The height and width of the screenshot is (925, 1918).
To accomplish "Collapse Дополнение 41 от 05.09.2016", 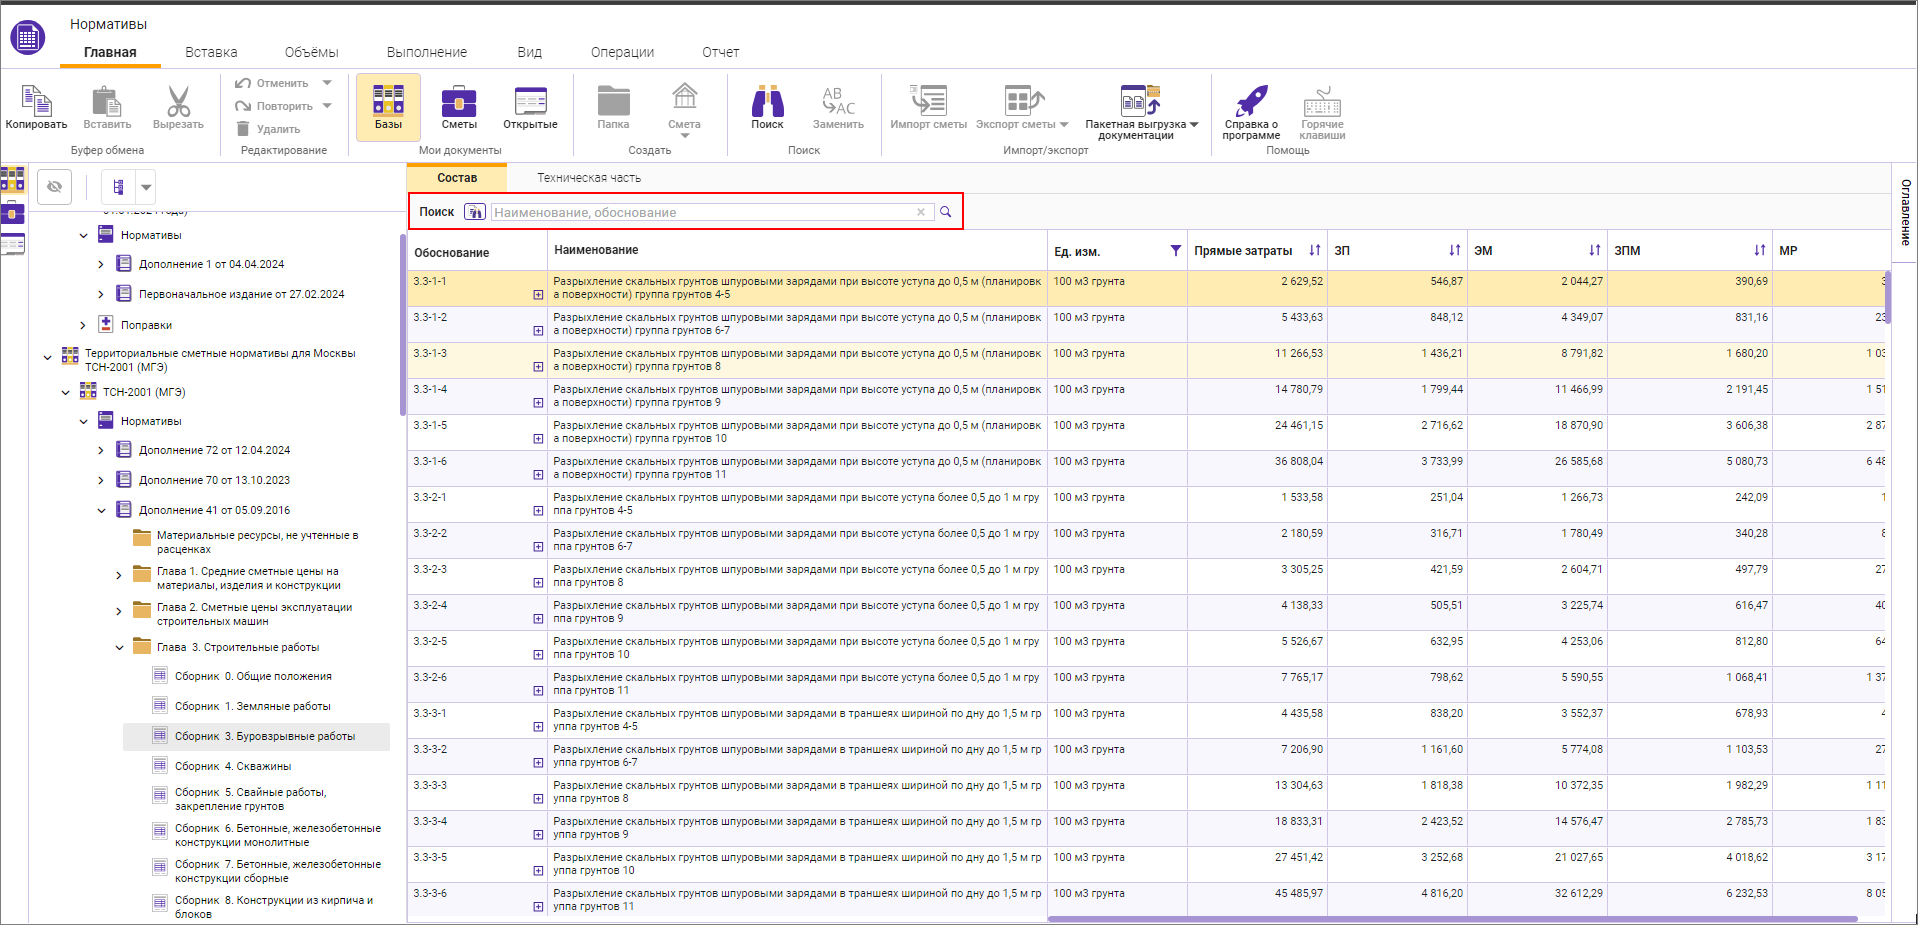I will [101, 510].
